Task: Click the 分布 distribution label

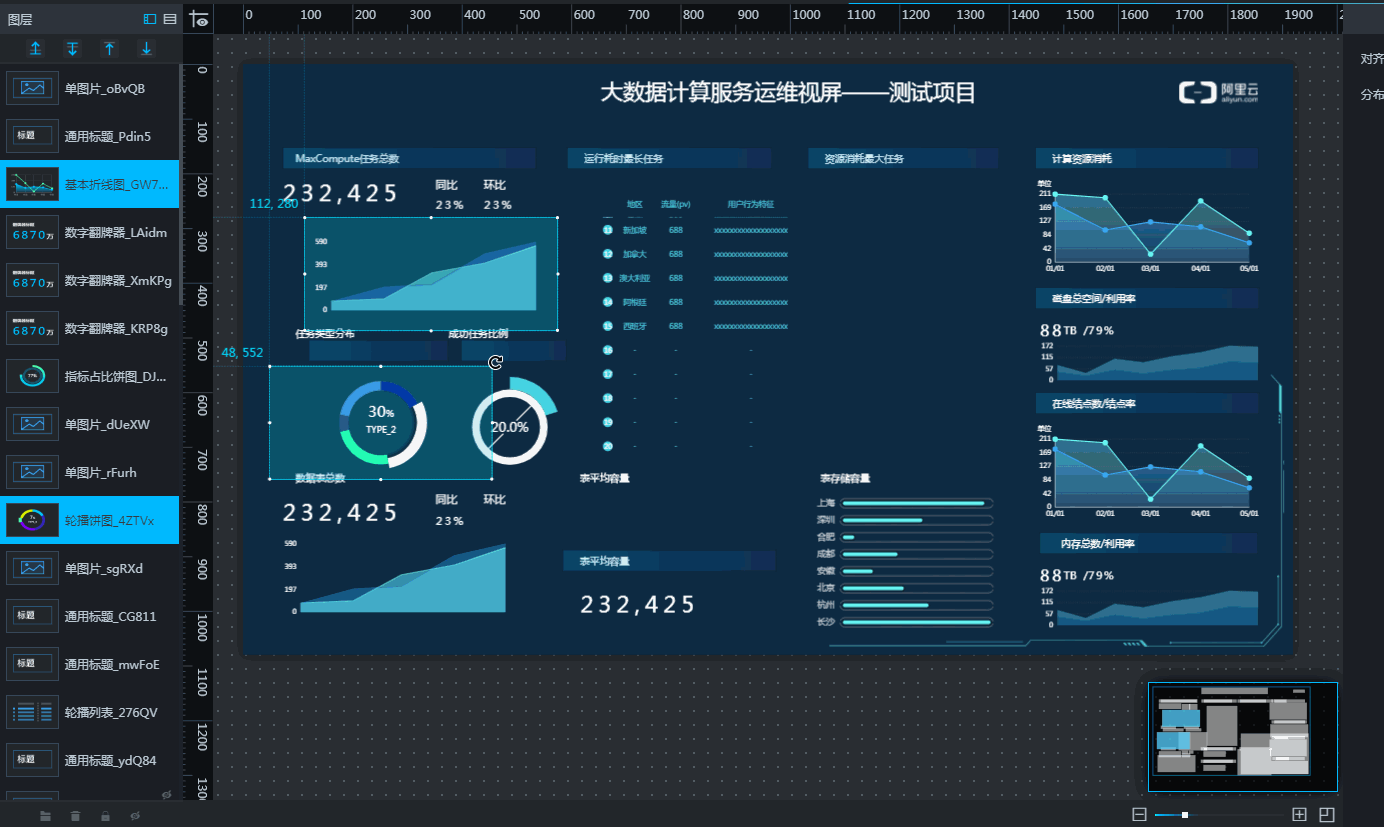Action: (1372, 95)
